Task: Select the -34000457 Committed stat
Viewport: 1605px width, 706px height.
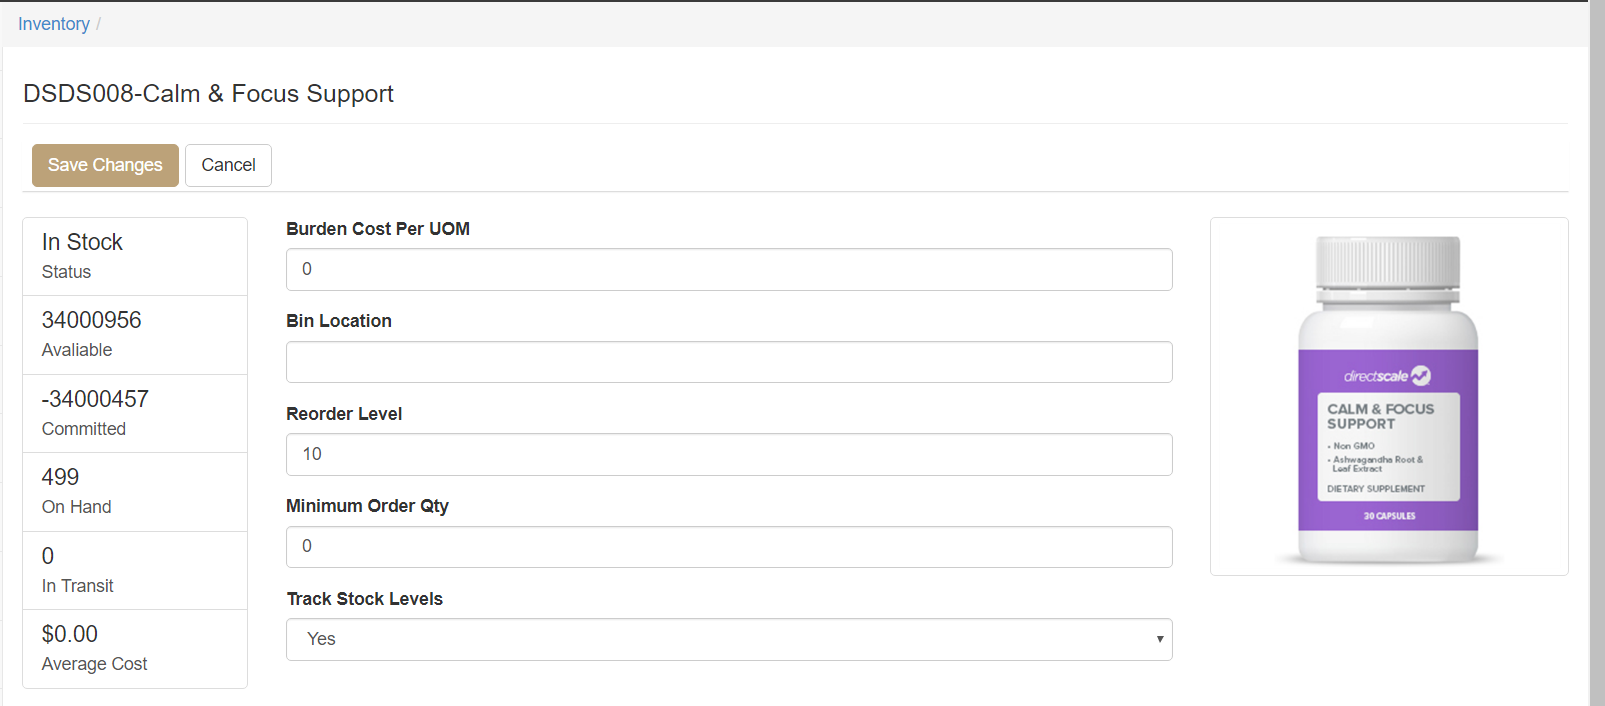Action: pyautogui.click(x=135, y=413)
